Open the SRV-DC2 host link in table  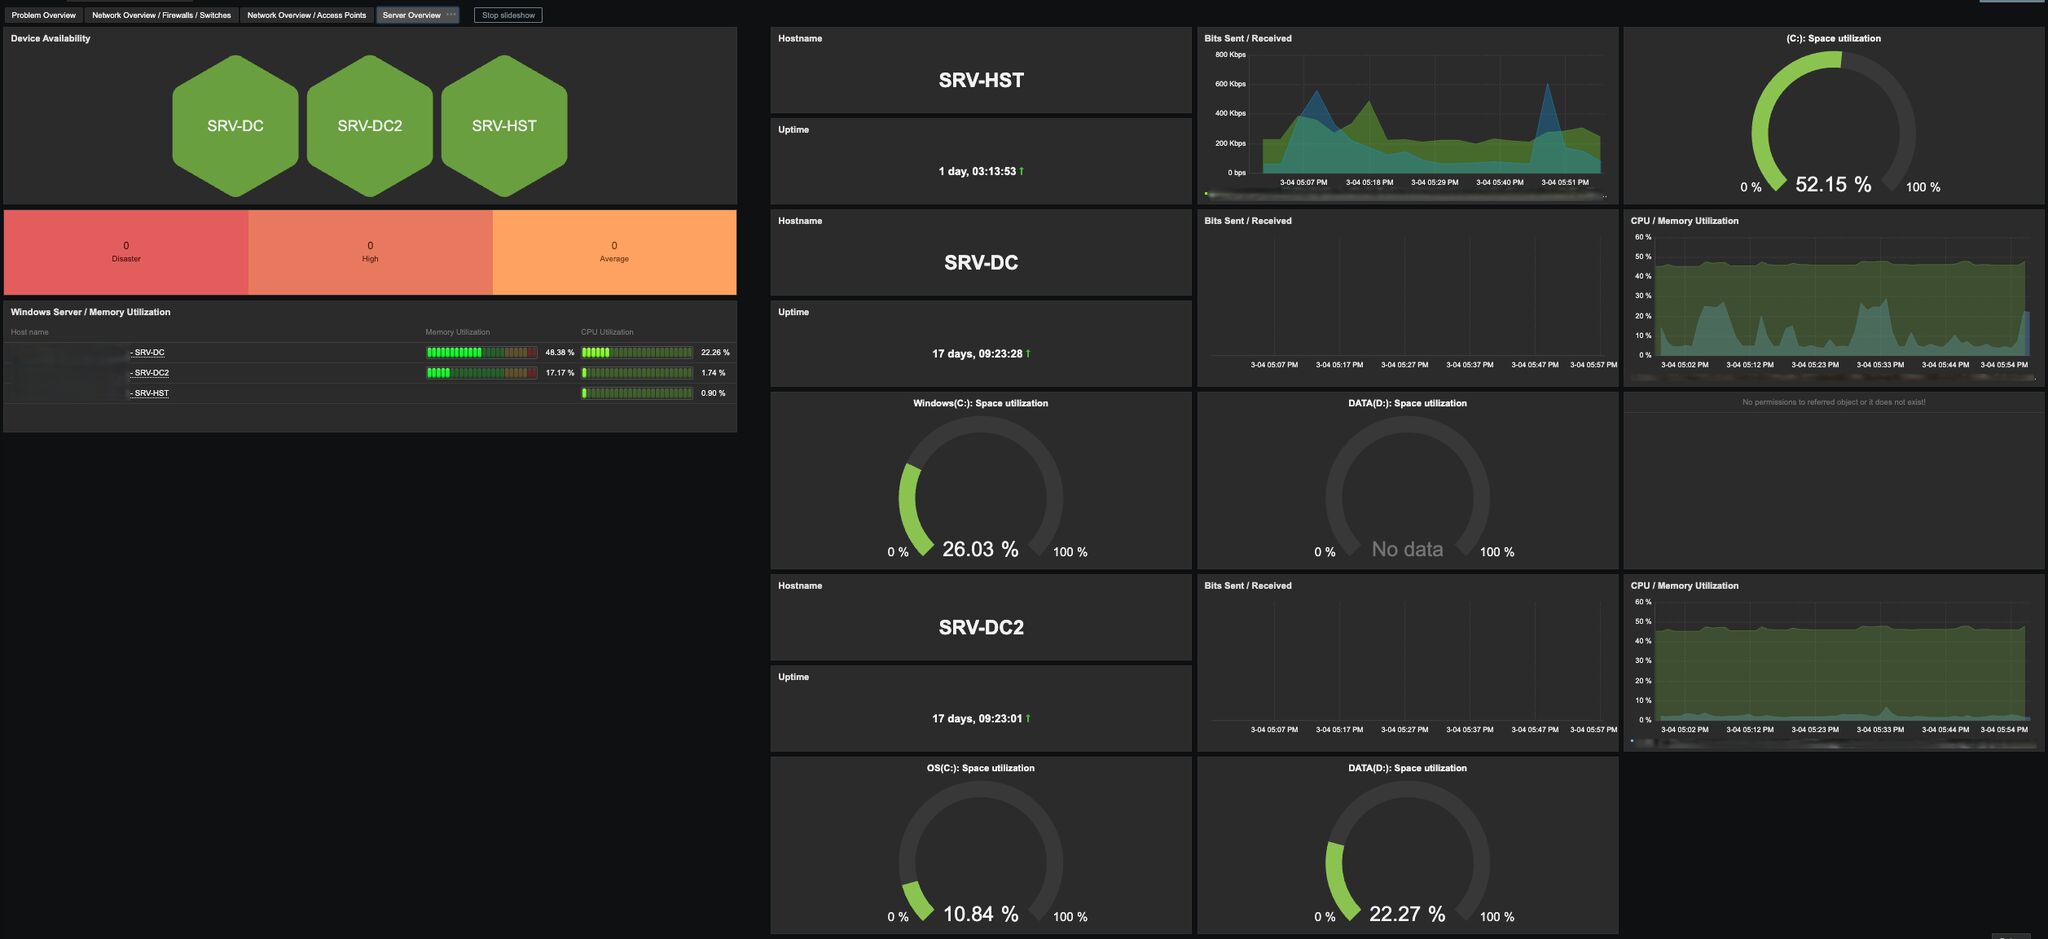pos(151,373)
